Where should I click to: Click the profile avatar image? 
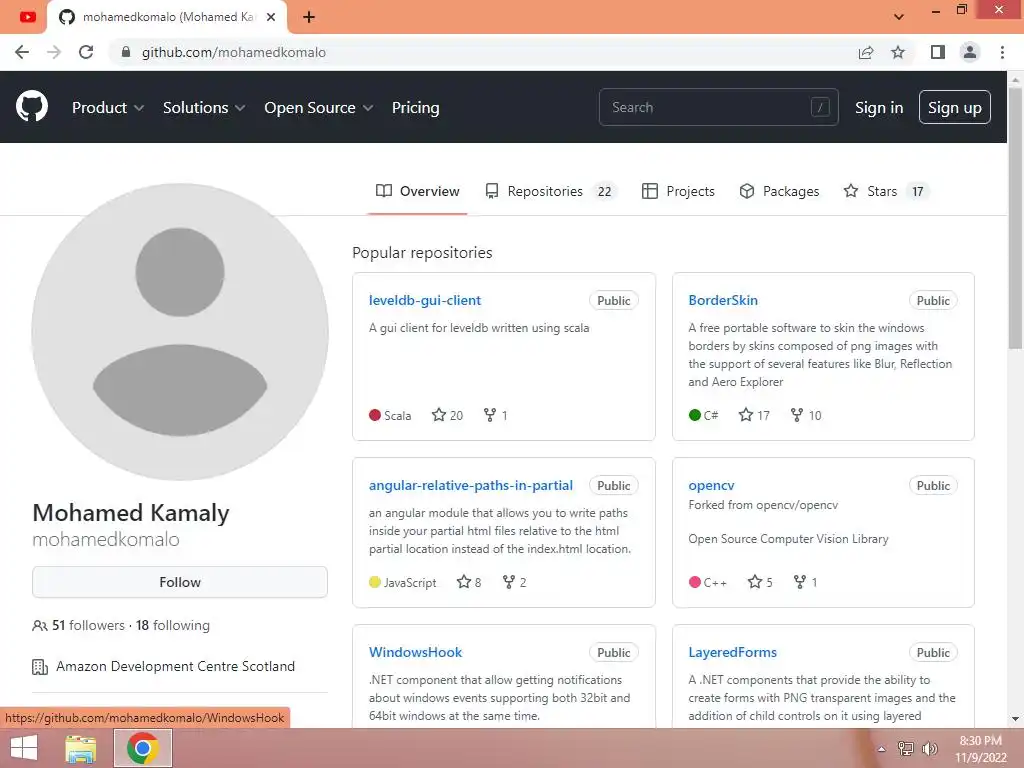point(180,332)
